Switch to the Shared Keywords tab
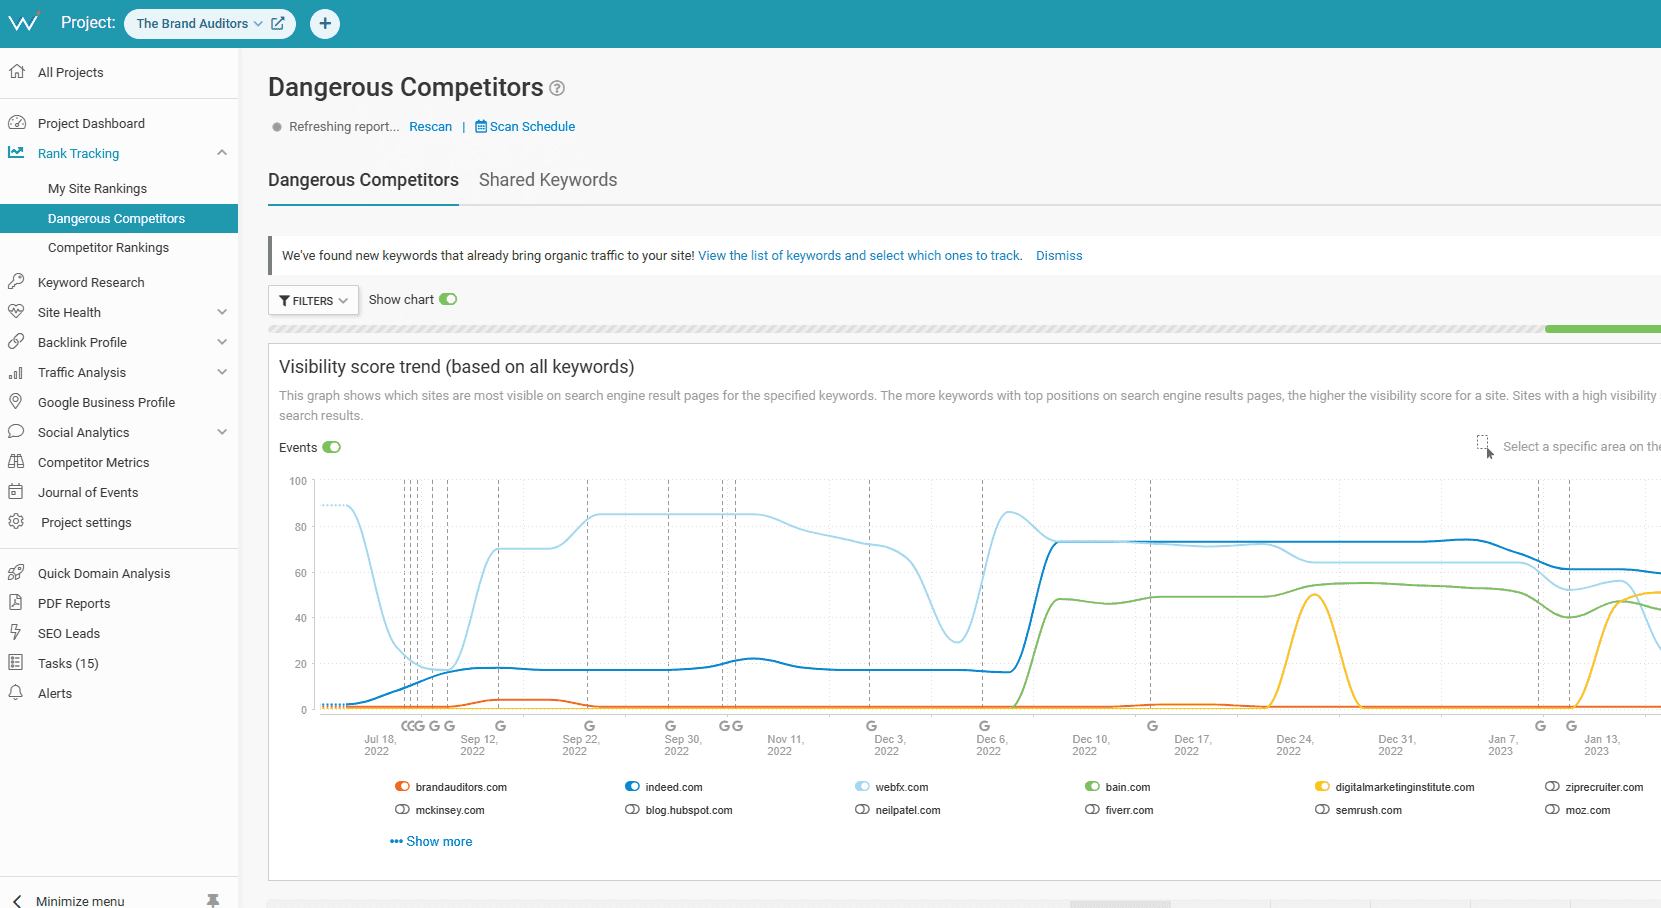The height and width of the screenshot is (908, 1661). pos(548,180)
